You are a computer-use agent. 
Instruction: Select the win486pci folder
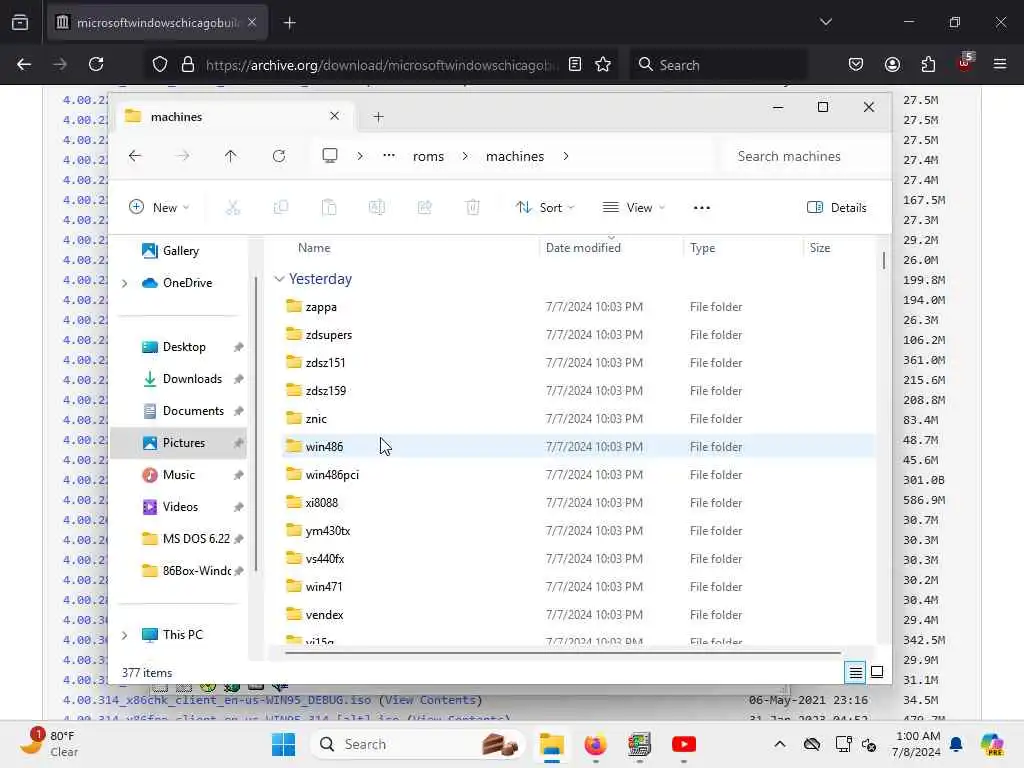click(x=578, y=475)
